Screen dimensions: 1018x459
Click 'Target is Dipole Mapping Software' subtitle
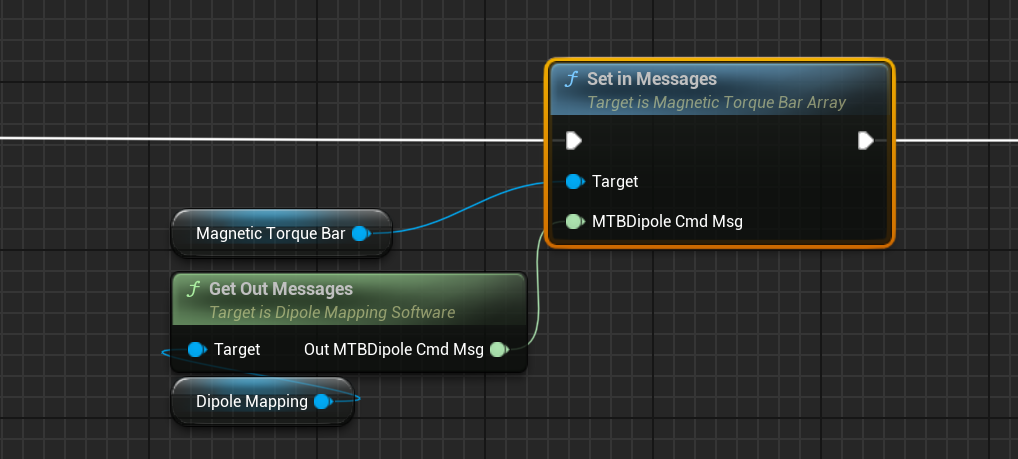pos(332,312)
